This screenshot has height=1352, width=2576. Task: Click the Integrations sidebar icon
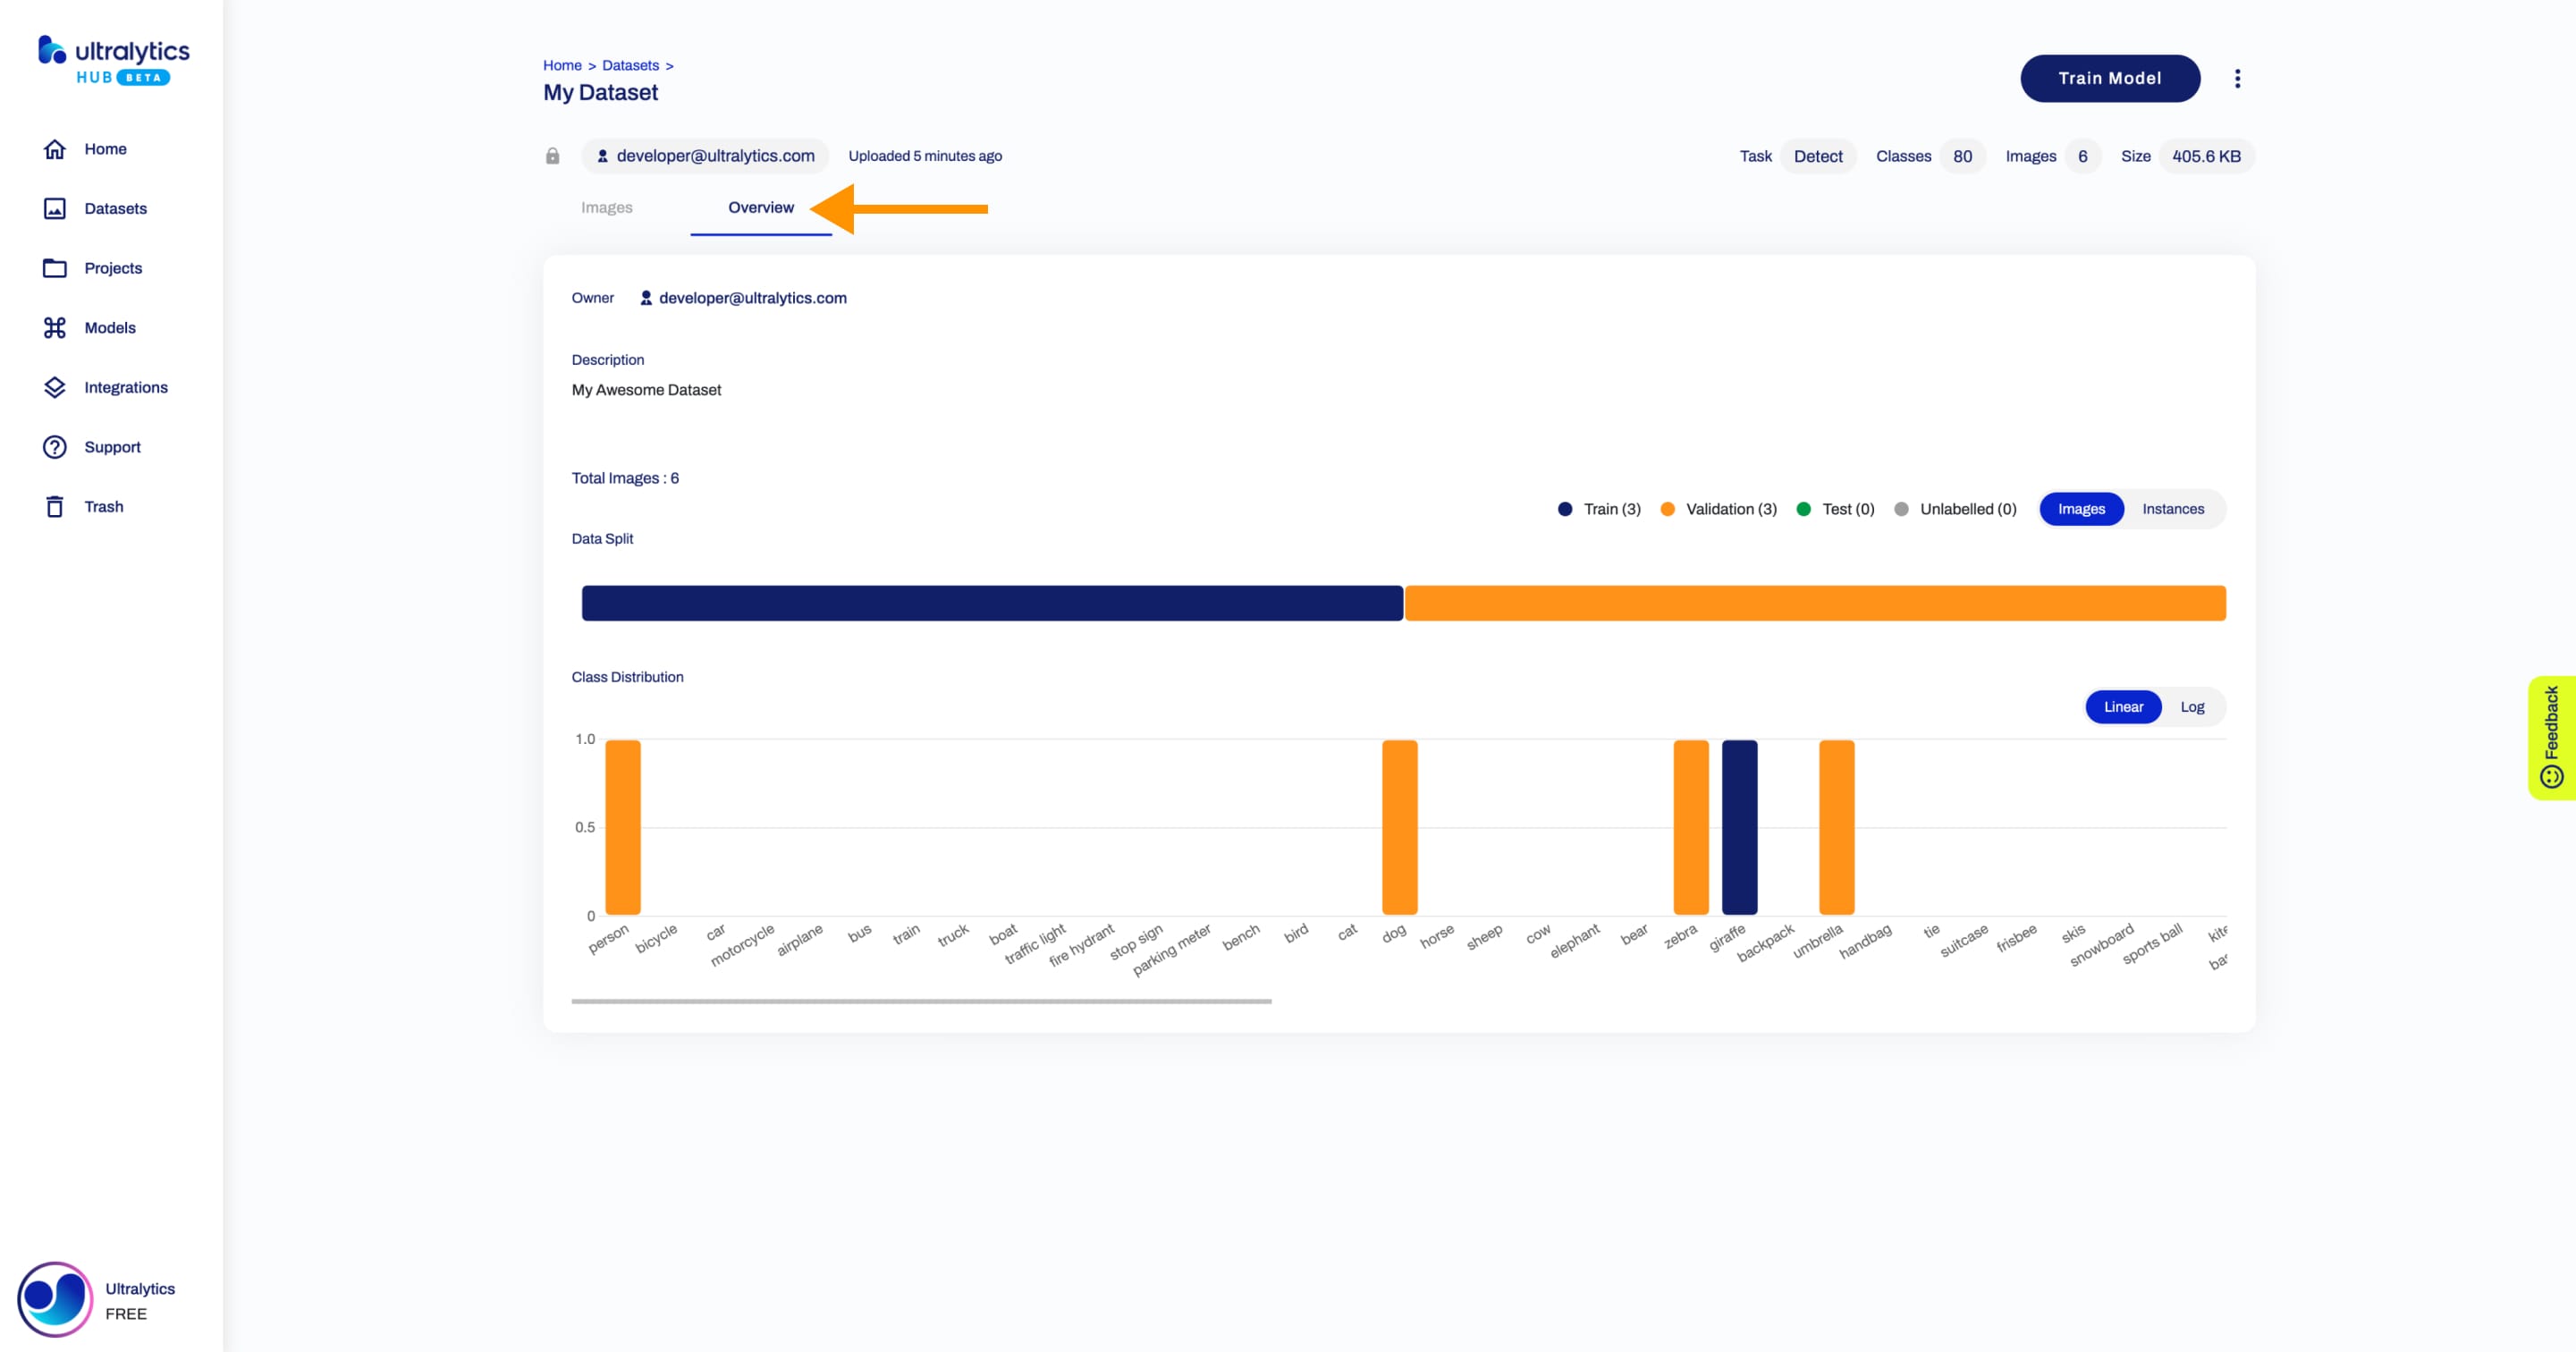[x=53, y=386]
